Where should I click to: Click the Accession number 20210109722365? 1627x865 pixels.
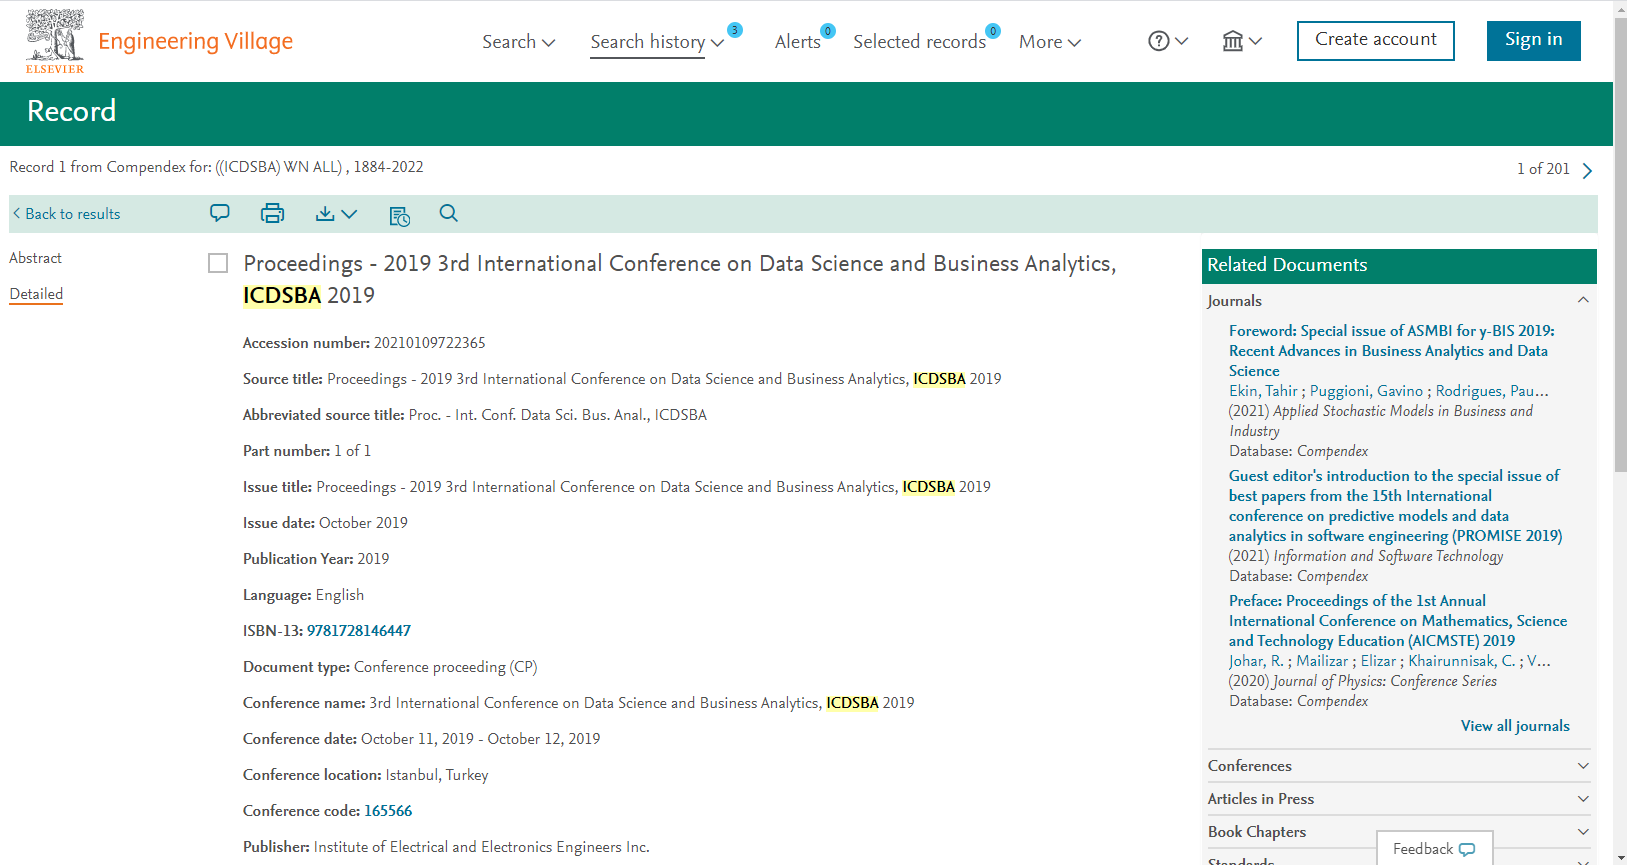430,343
